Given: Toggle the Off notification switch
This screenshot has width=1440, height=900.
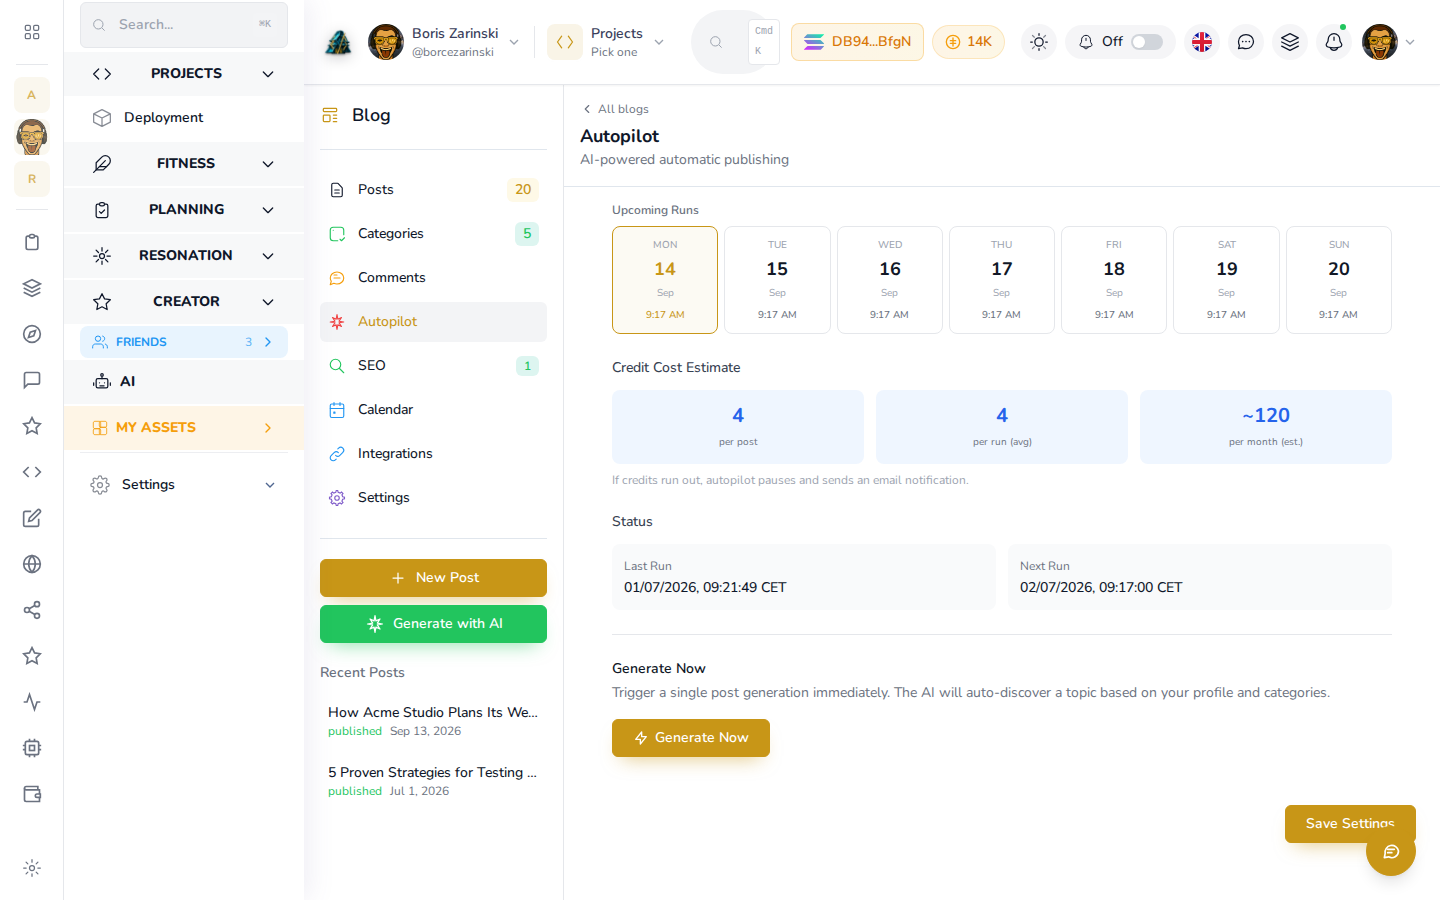Looking at the screenshot, I should click(1147, 42).
